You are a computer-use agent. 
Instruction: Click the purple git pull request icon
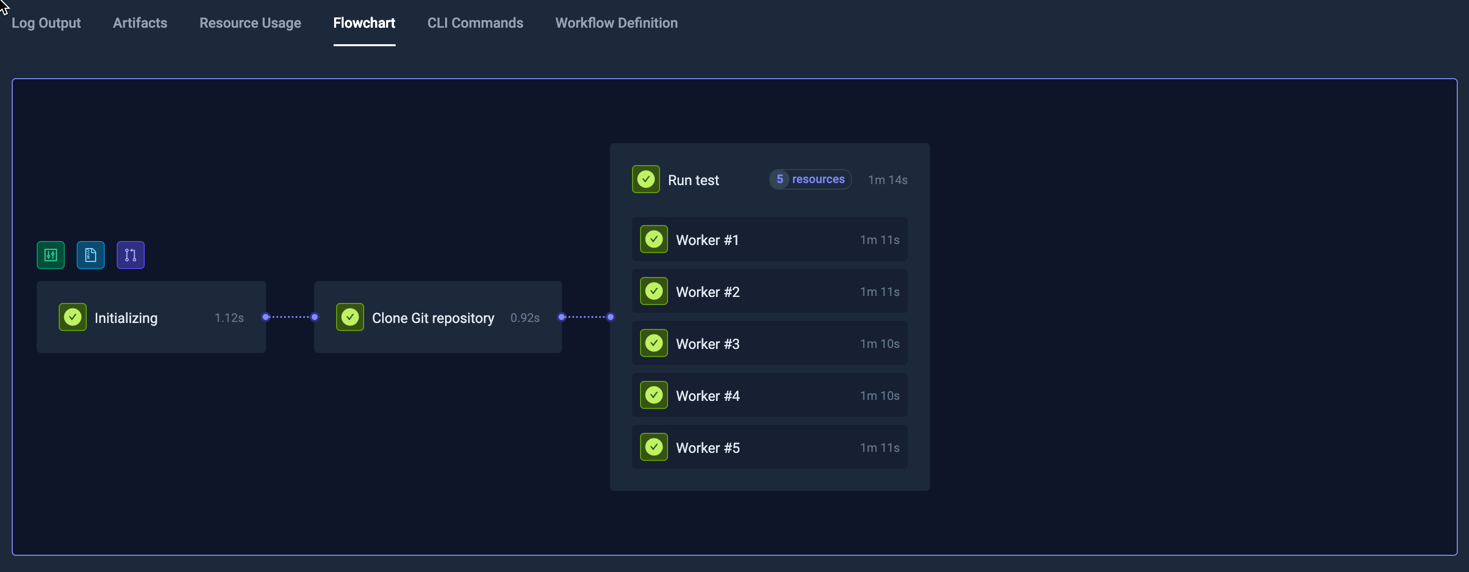pos(131,255)
